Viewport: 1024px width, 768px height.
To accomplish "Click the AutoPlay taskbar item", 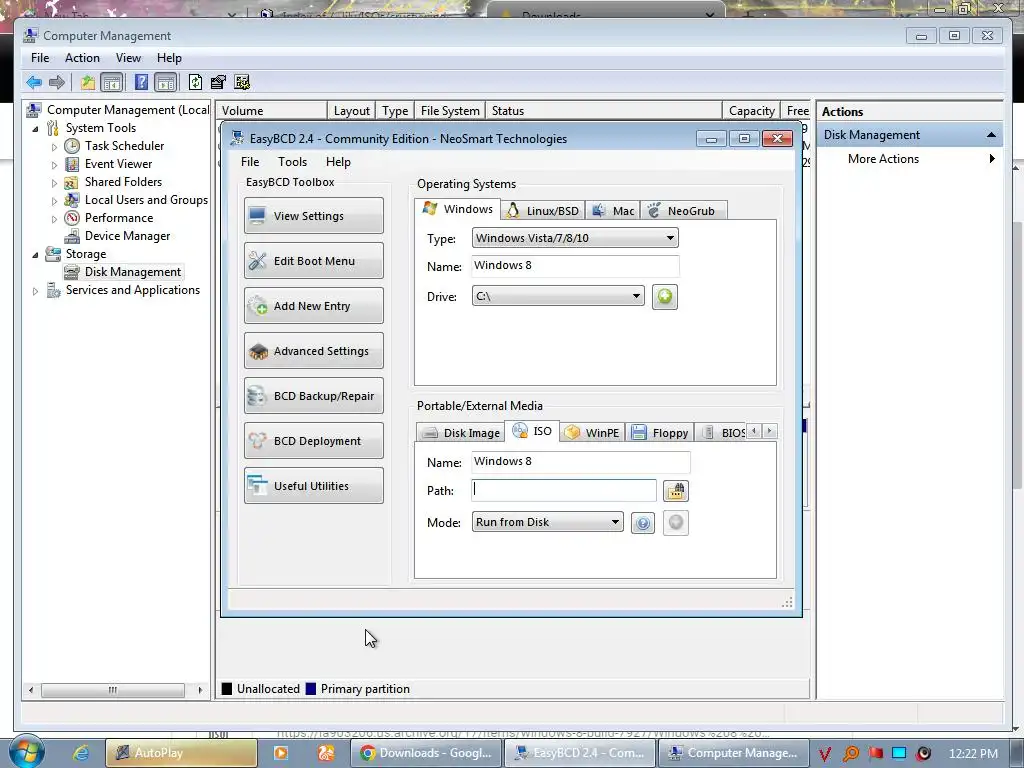I will click(181, 753).
